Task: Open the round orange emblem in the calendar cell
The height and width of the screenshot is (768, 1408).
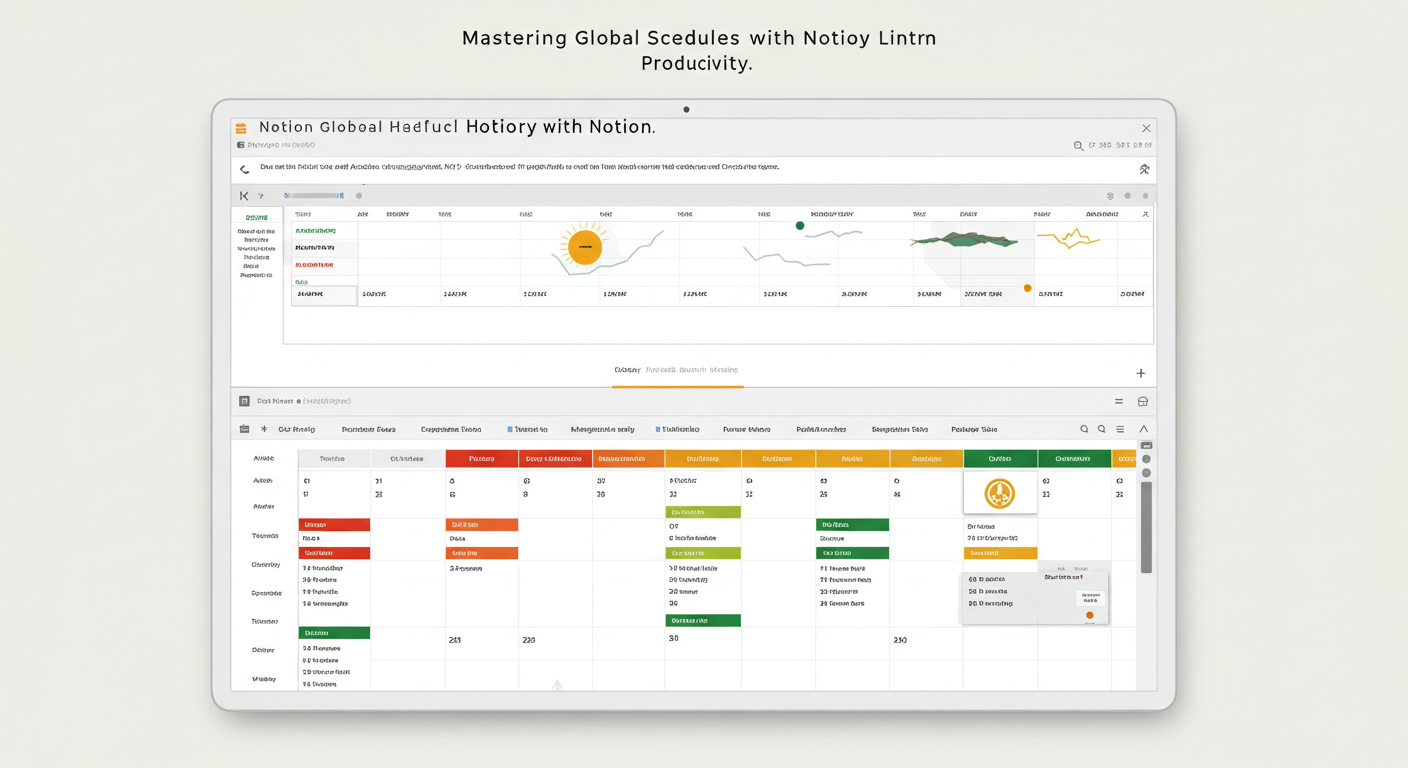Action: click(x=999, y=493)
